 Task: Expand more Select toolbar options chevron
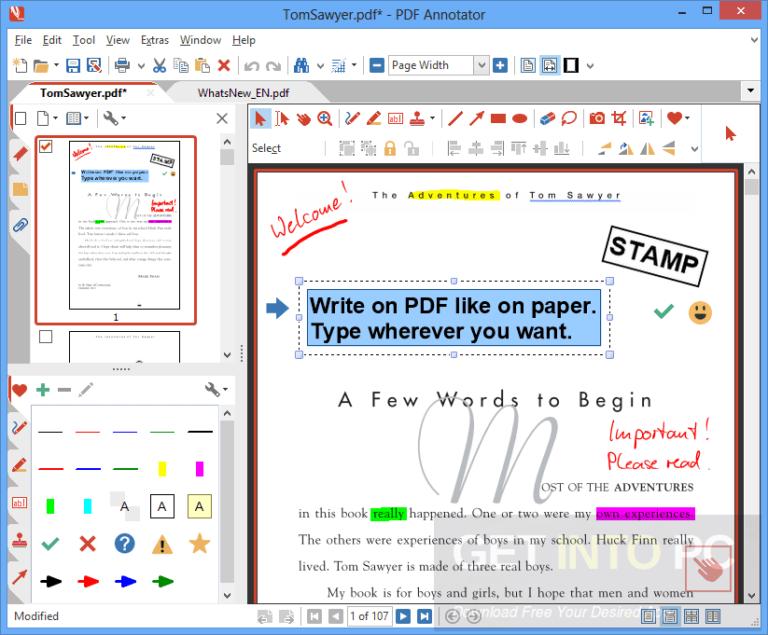[x=695, y=148]
